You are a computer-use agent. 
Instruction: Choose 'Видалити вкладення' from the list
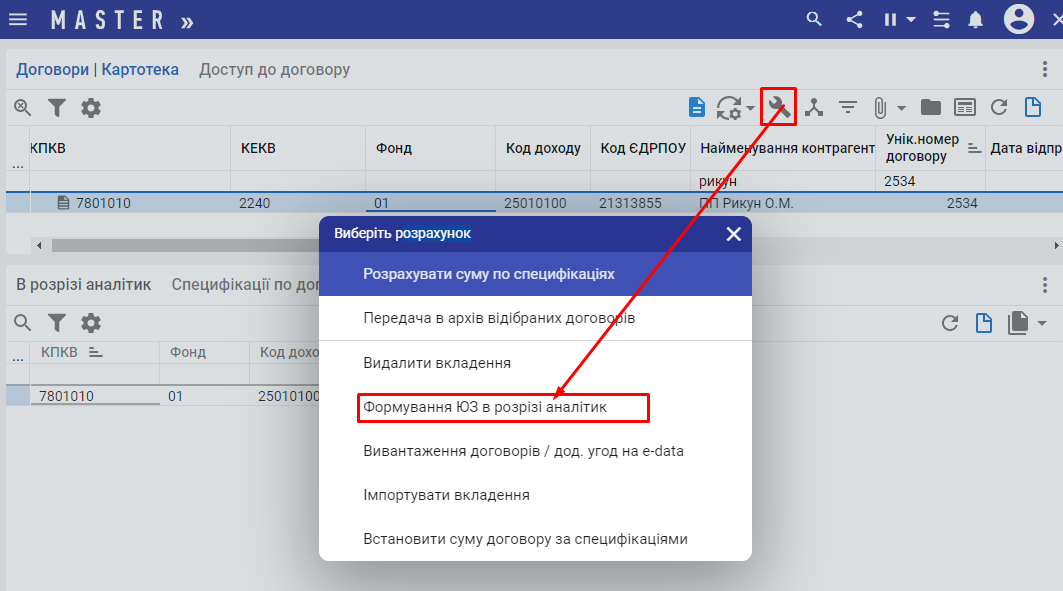437,363
